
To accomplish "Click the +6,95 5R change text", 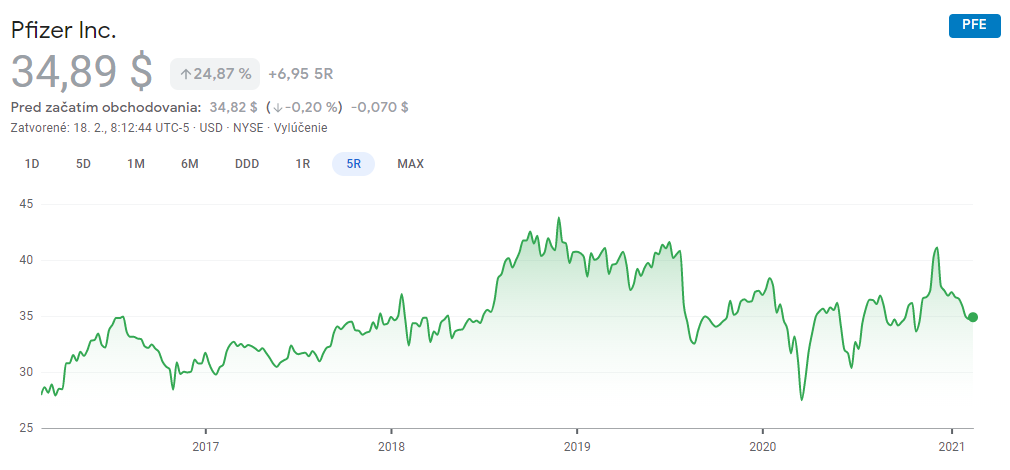I will [300, 74].
